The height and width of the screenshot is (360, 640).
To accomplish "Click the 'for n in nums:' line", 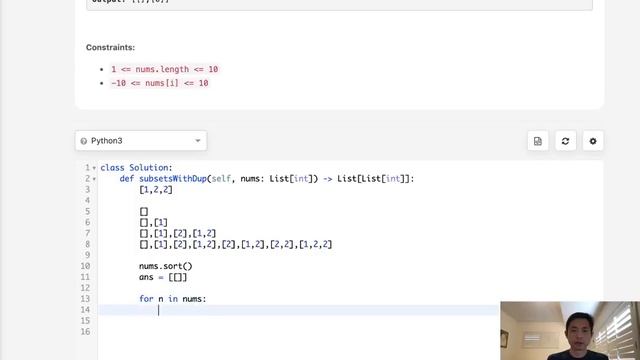I will (x=173, y=299).
